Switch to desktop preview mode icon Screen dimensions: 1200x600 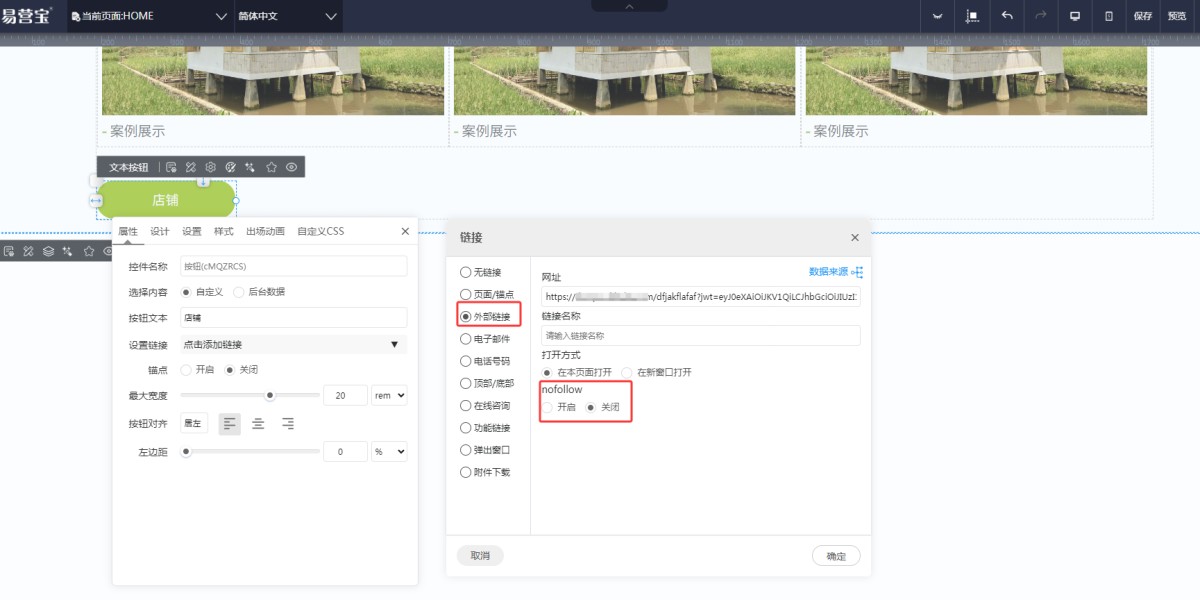(1075, 16)
